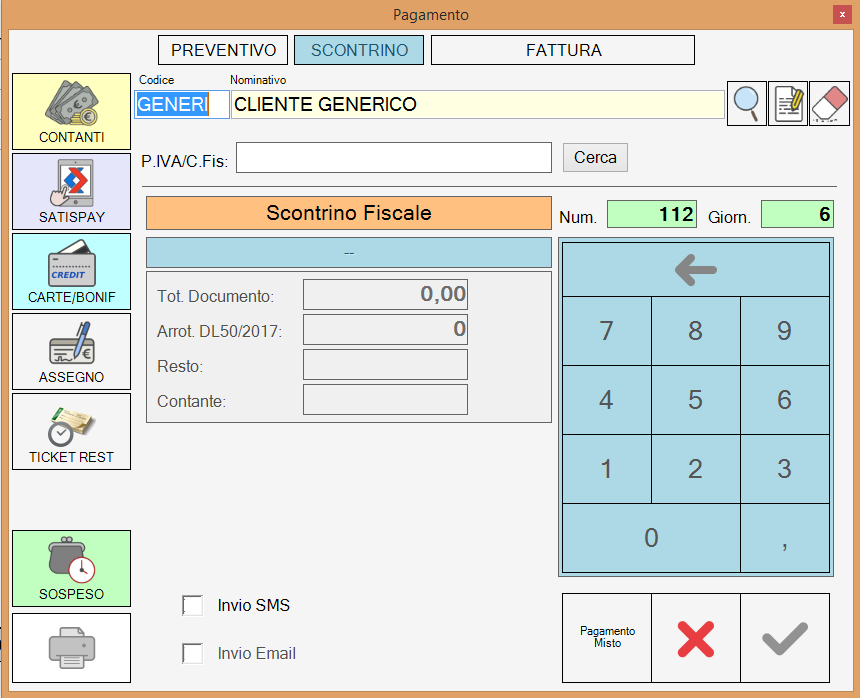Click the printer icon button

tap(71, 648)
